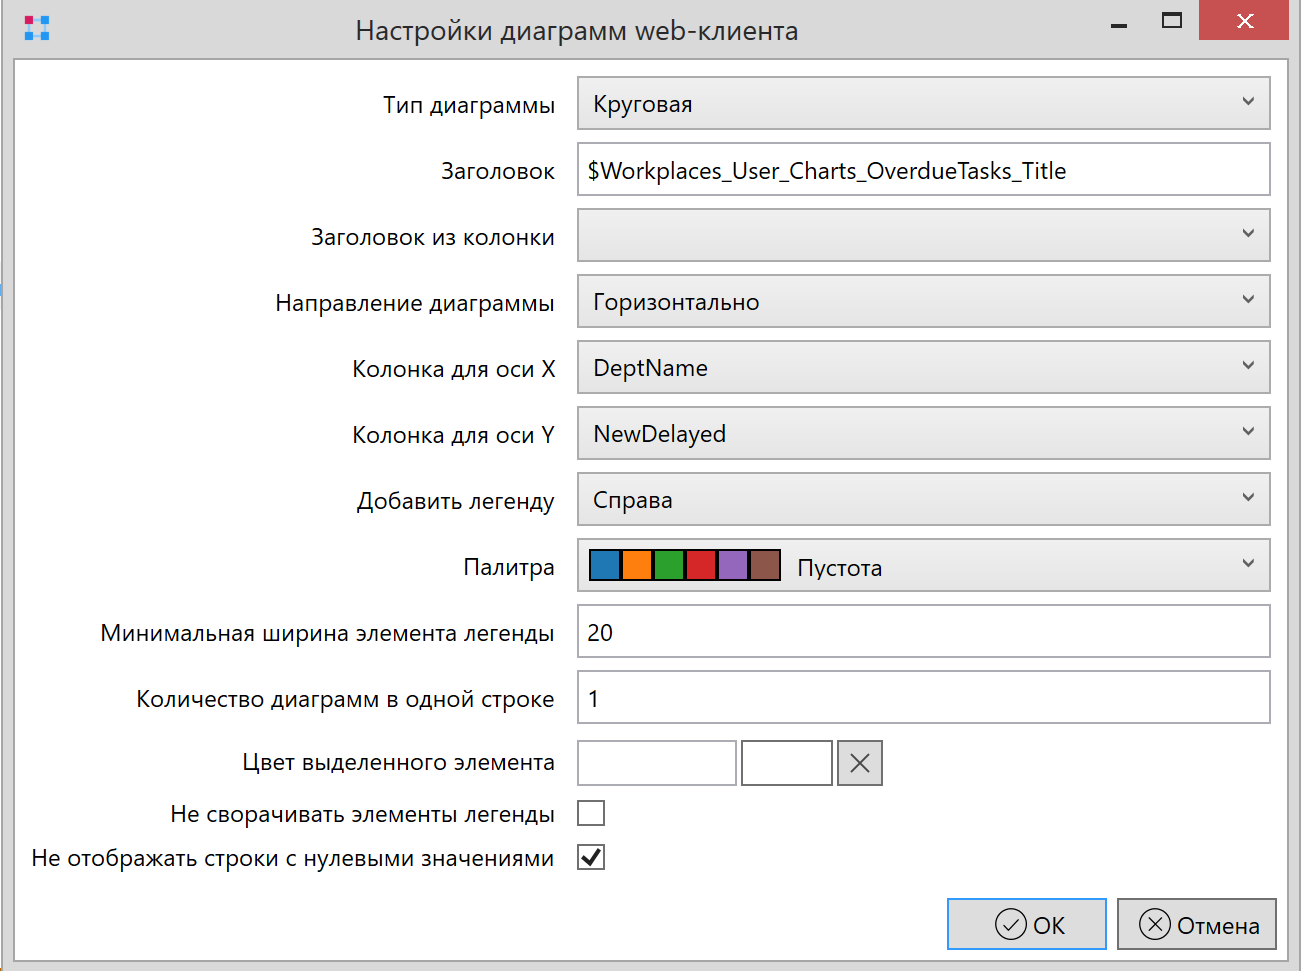
Task: Close the dialog with red X
Action: click(1244, 21)
